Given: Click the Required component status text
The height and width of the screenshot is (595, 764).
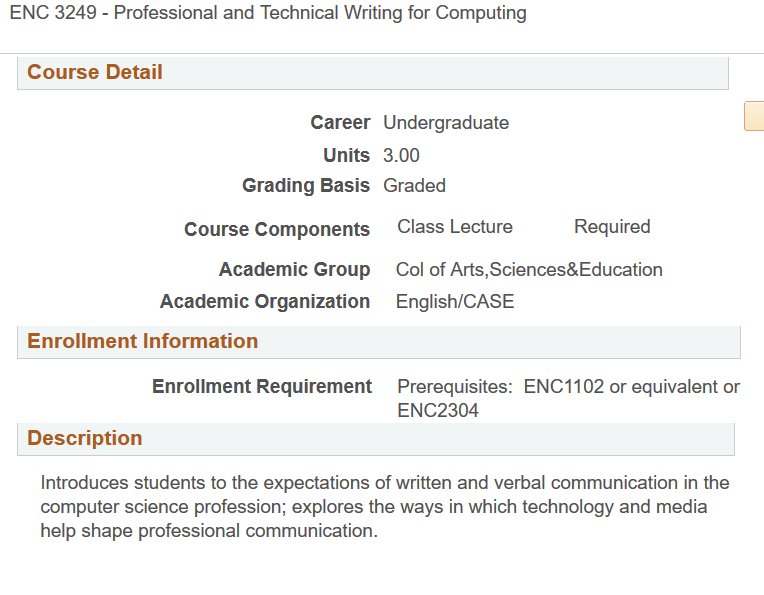Looking at the screenshot, I should pyautogui.click(x=612, y=227).
